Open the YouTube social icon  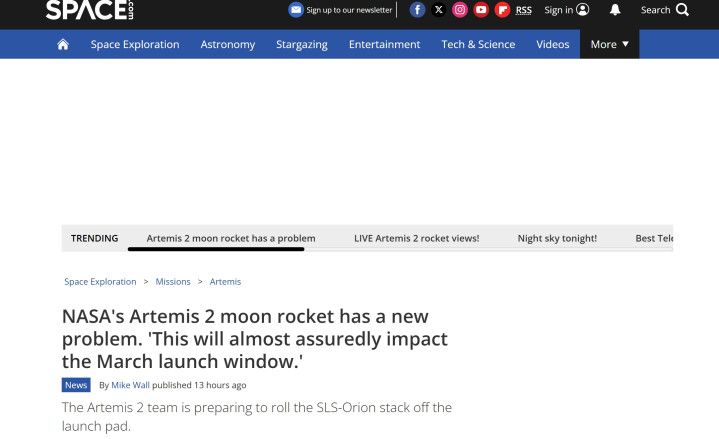[481, 10]
